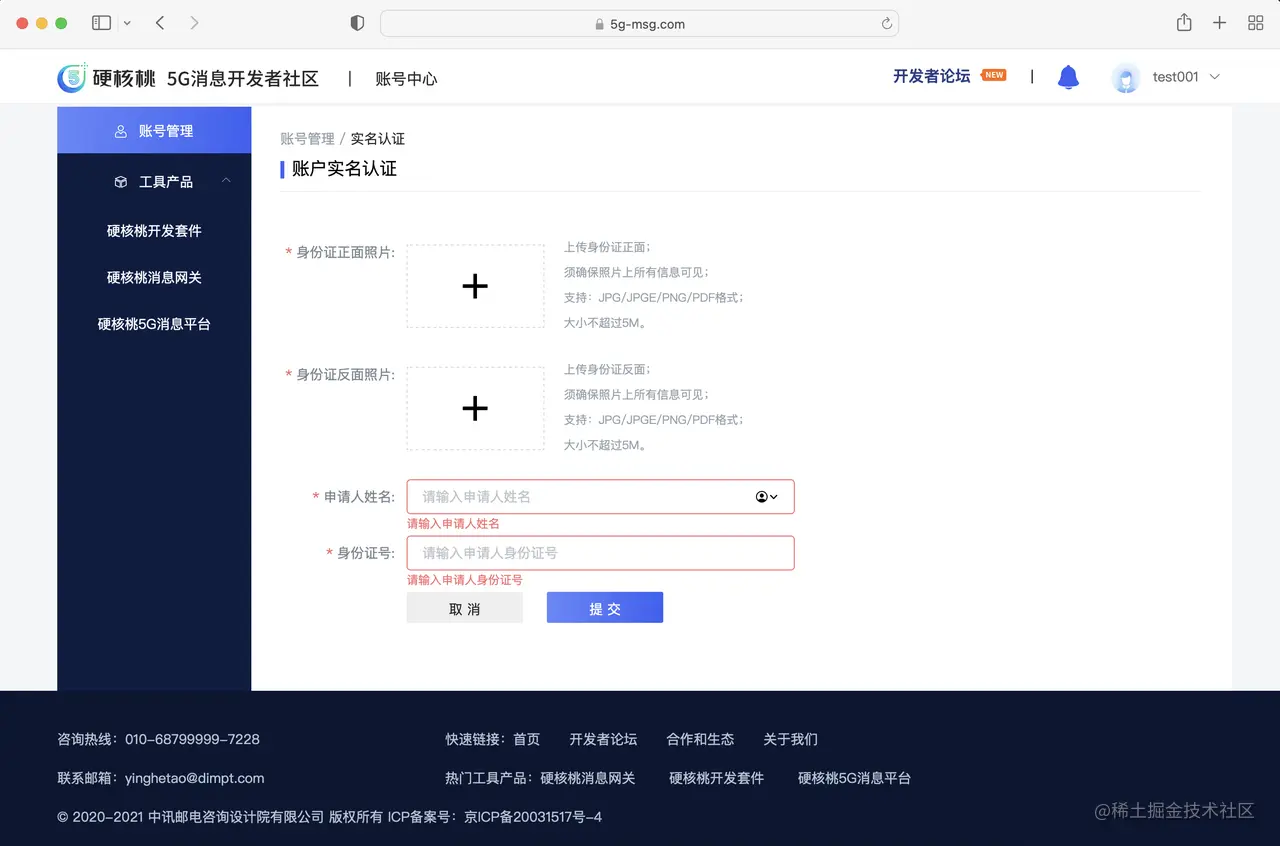Click the NEW badge next to 开发者论坛
The image size is (1280, 846).
click(x=994, y=75)
